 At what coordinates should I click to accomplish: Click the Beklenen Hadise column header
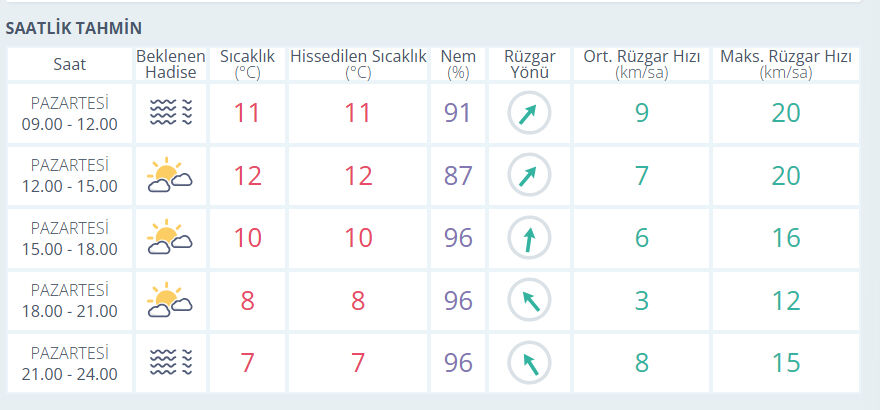[169, 64]
